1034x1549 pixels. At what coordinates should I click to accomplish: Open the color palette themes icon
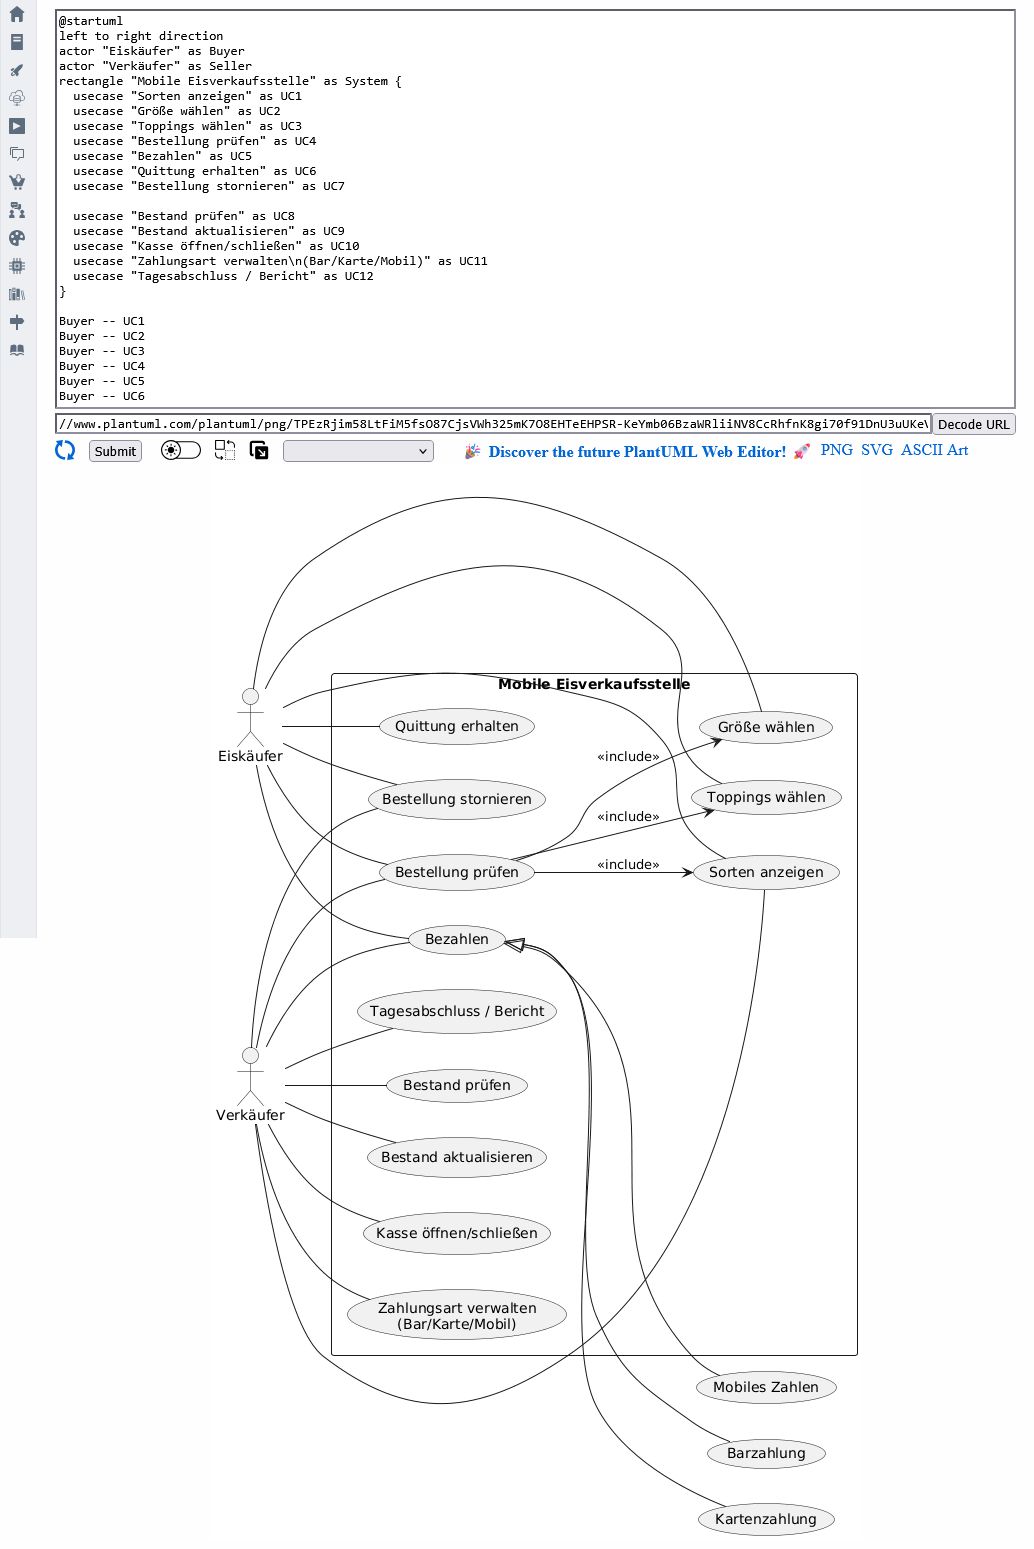[17, 238]
